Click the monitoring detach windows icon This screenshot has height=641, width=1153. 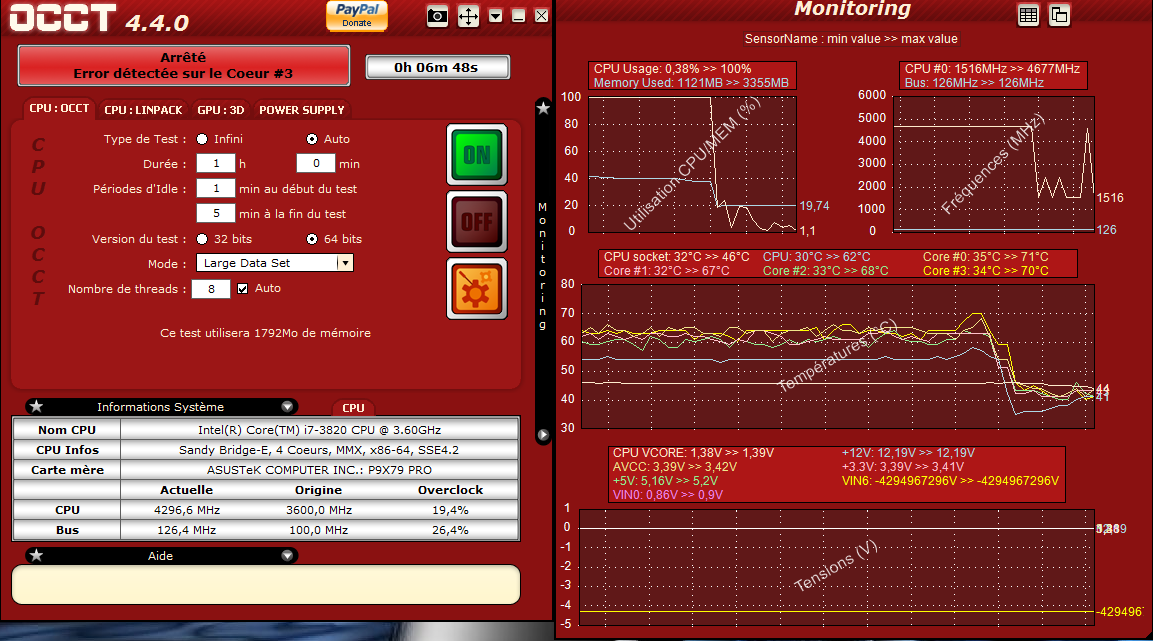click(x=1059, y=14)
